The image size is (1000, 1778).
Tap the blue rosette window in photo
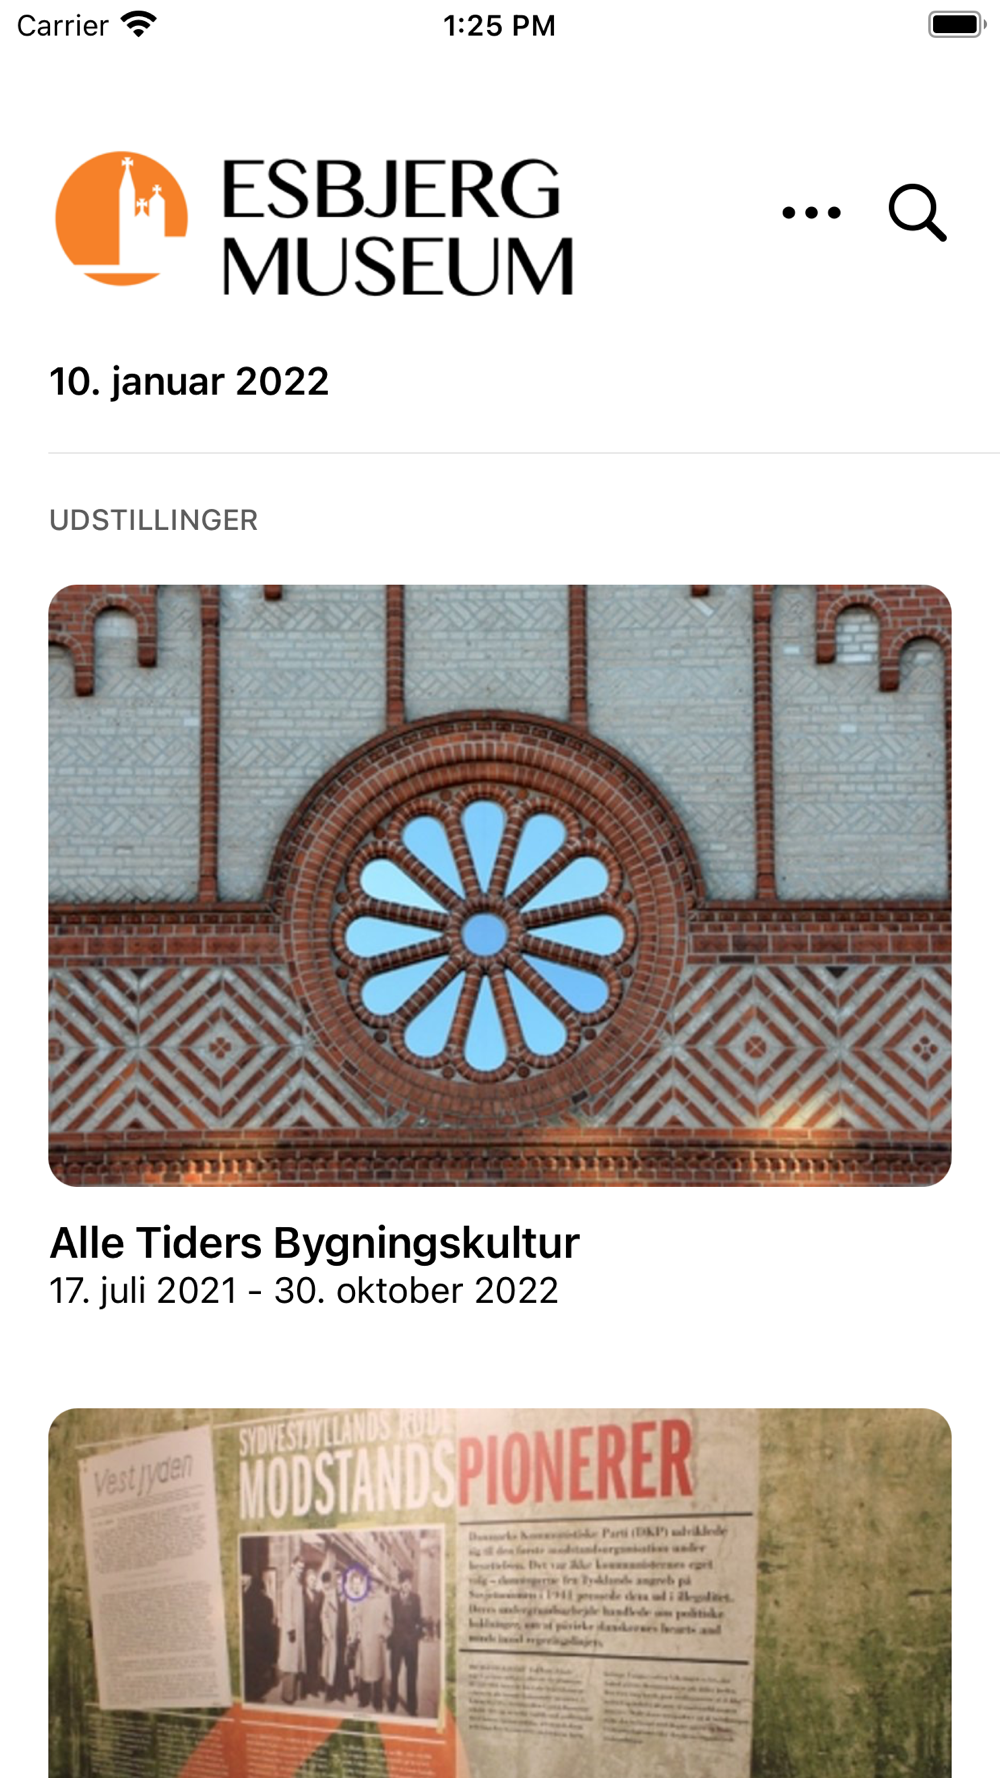pyautogui.click(x=485, y=937)
